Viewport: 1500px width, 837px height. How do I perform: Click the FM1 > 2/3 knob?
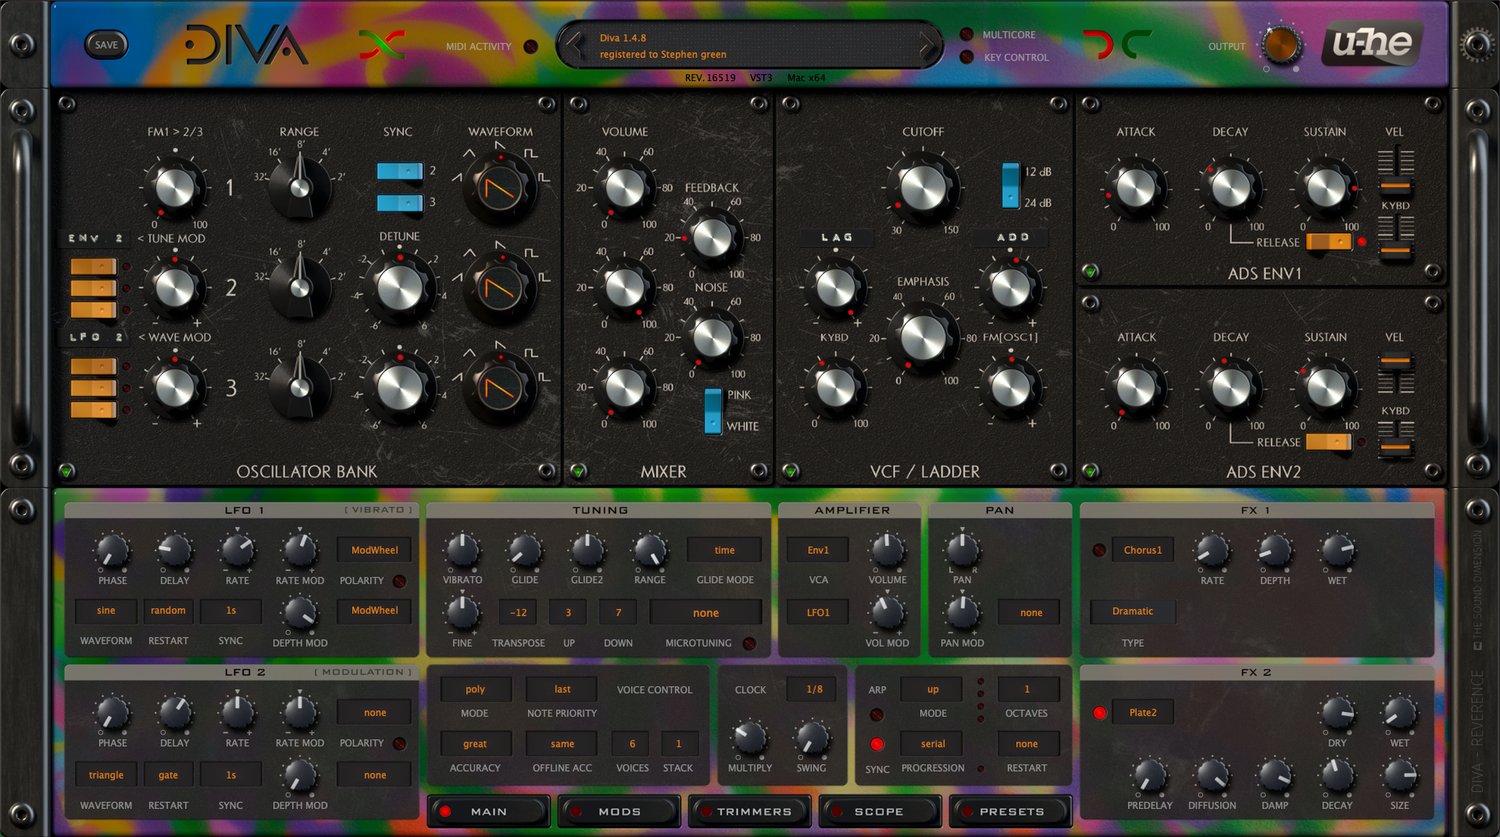tap(175, 187)
